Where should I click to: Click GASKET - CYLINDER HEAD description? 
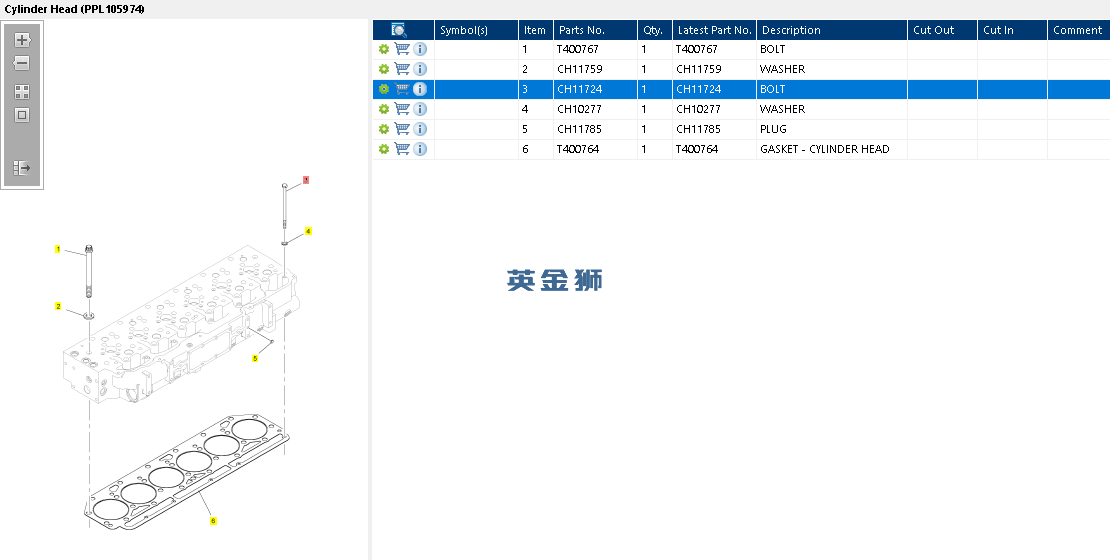tap(825, 149)
